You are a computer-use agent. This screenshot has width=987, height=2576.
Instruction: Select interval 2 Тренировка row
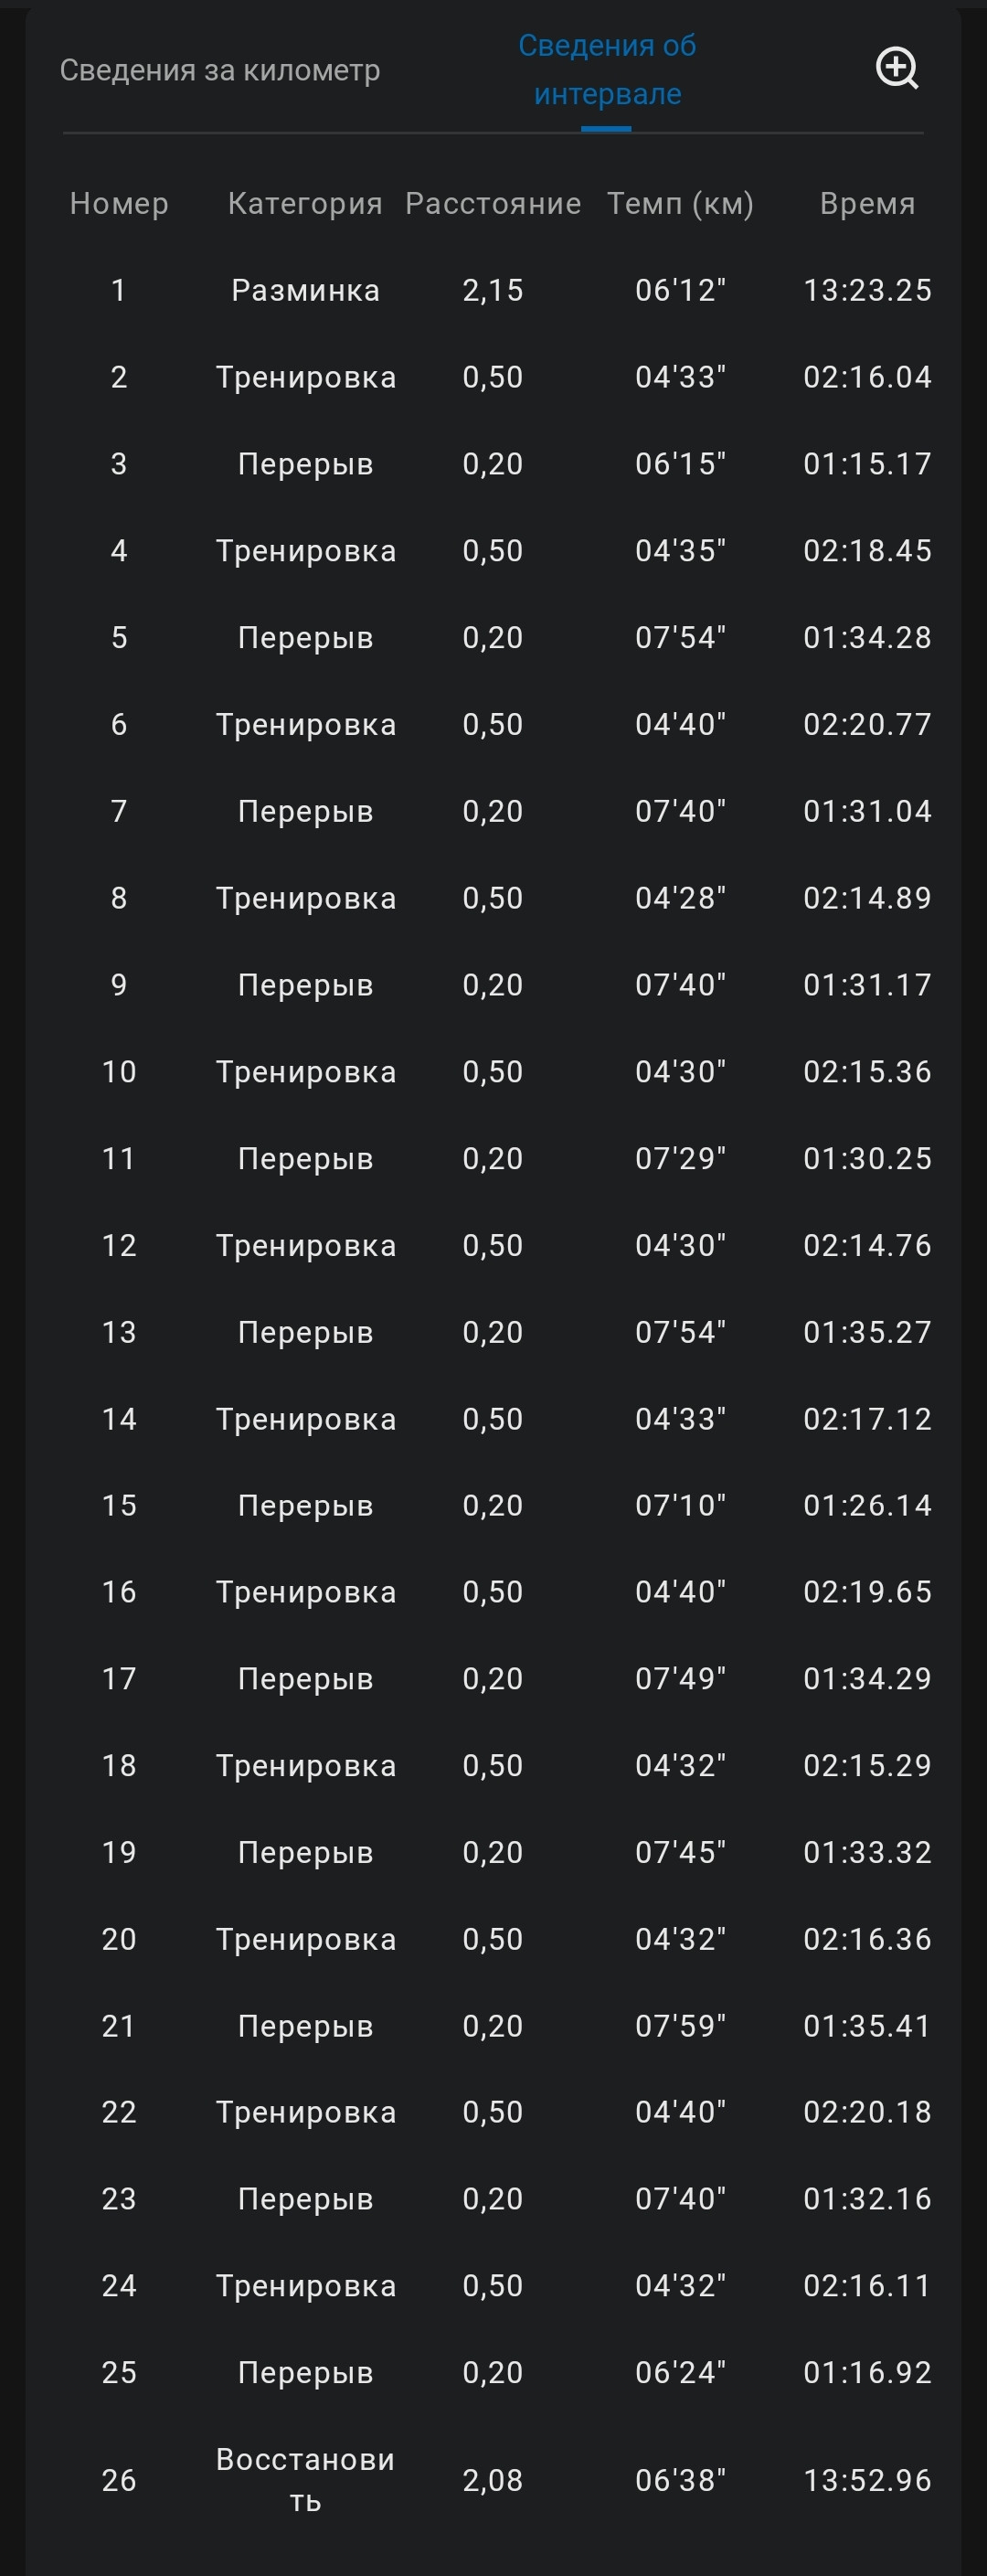(x=493, y=377)
